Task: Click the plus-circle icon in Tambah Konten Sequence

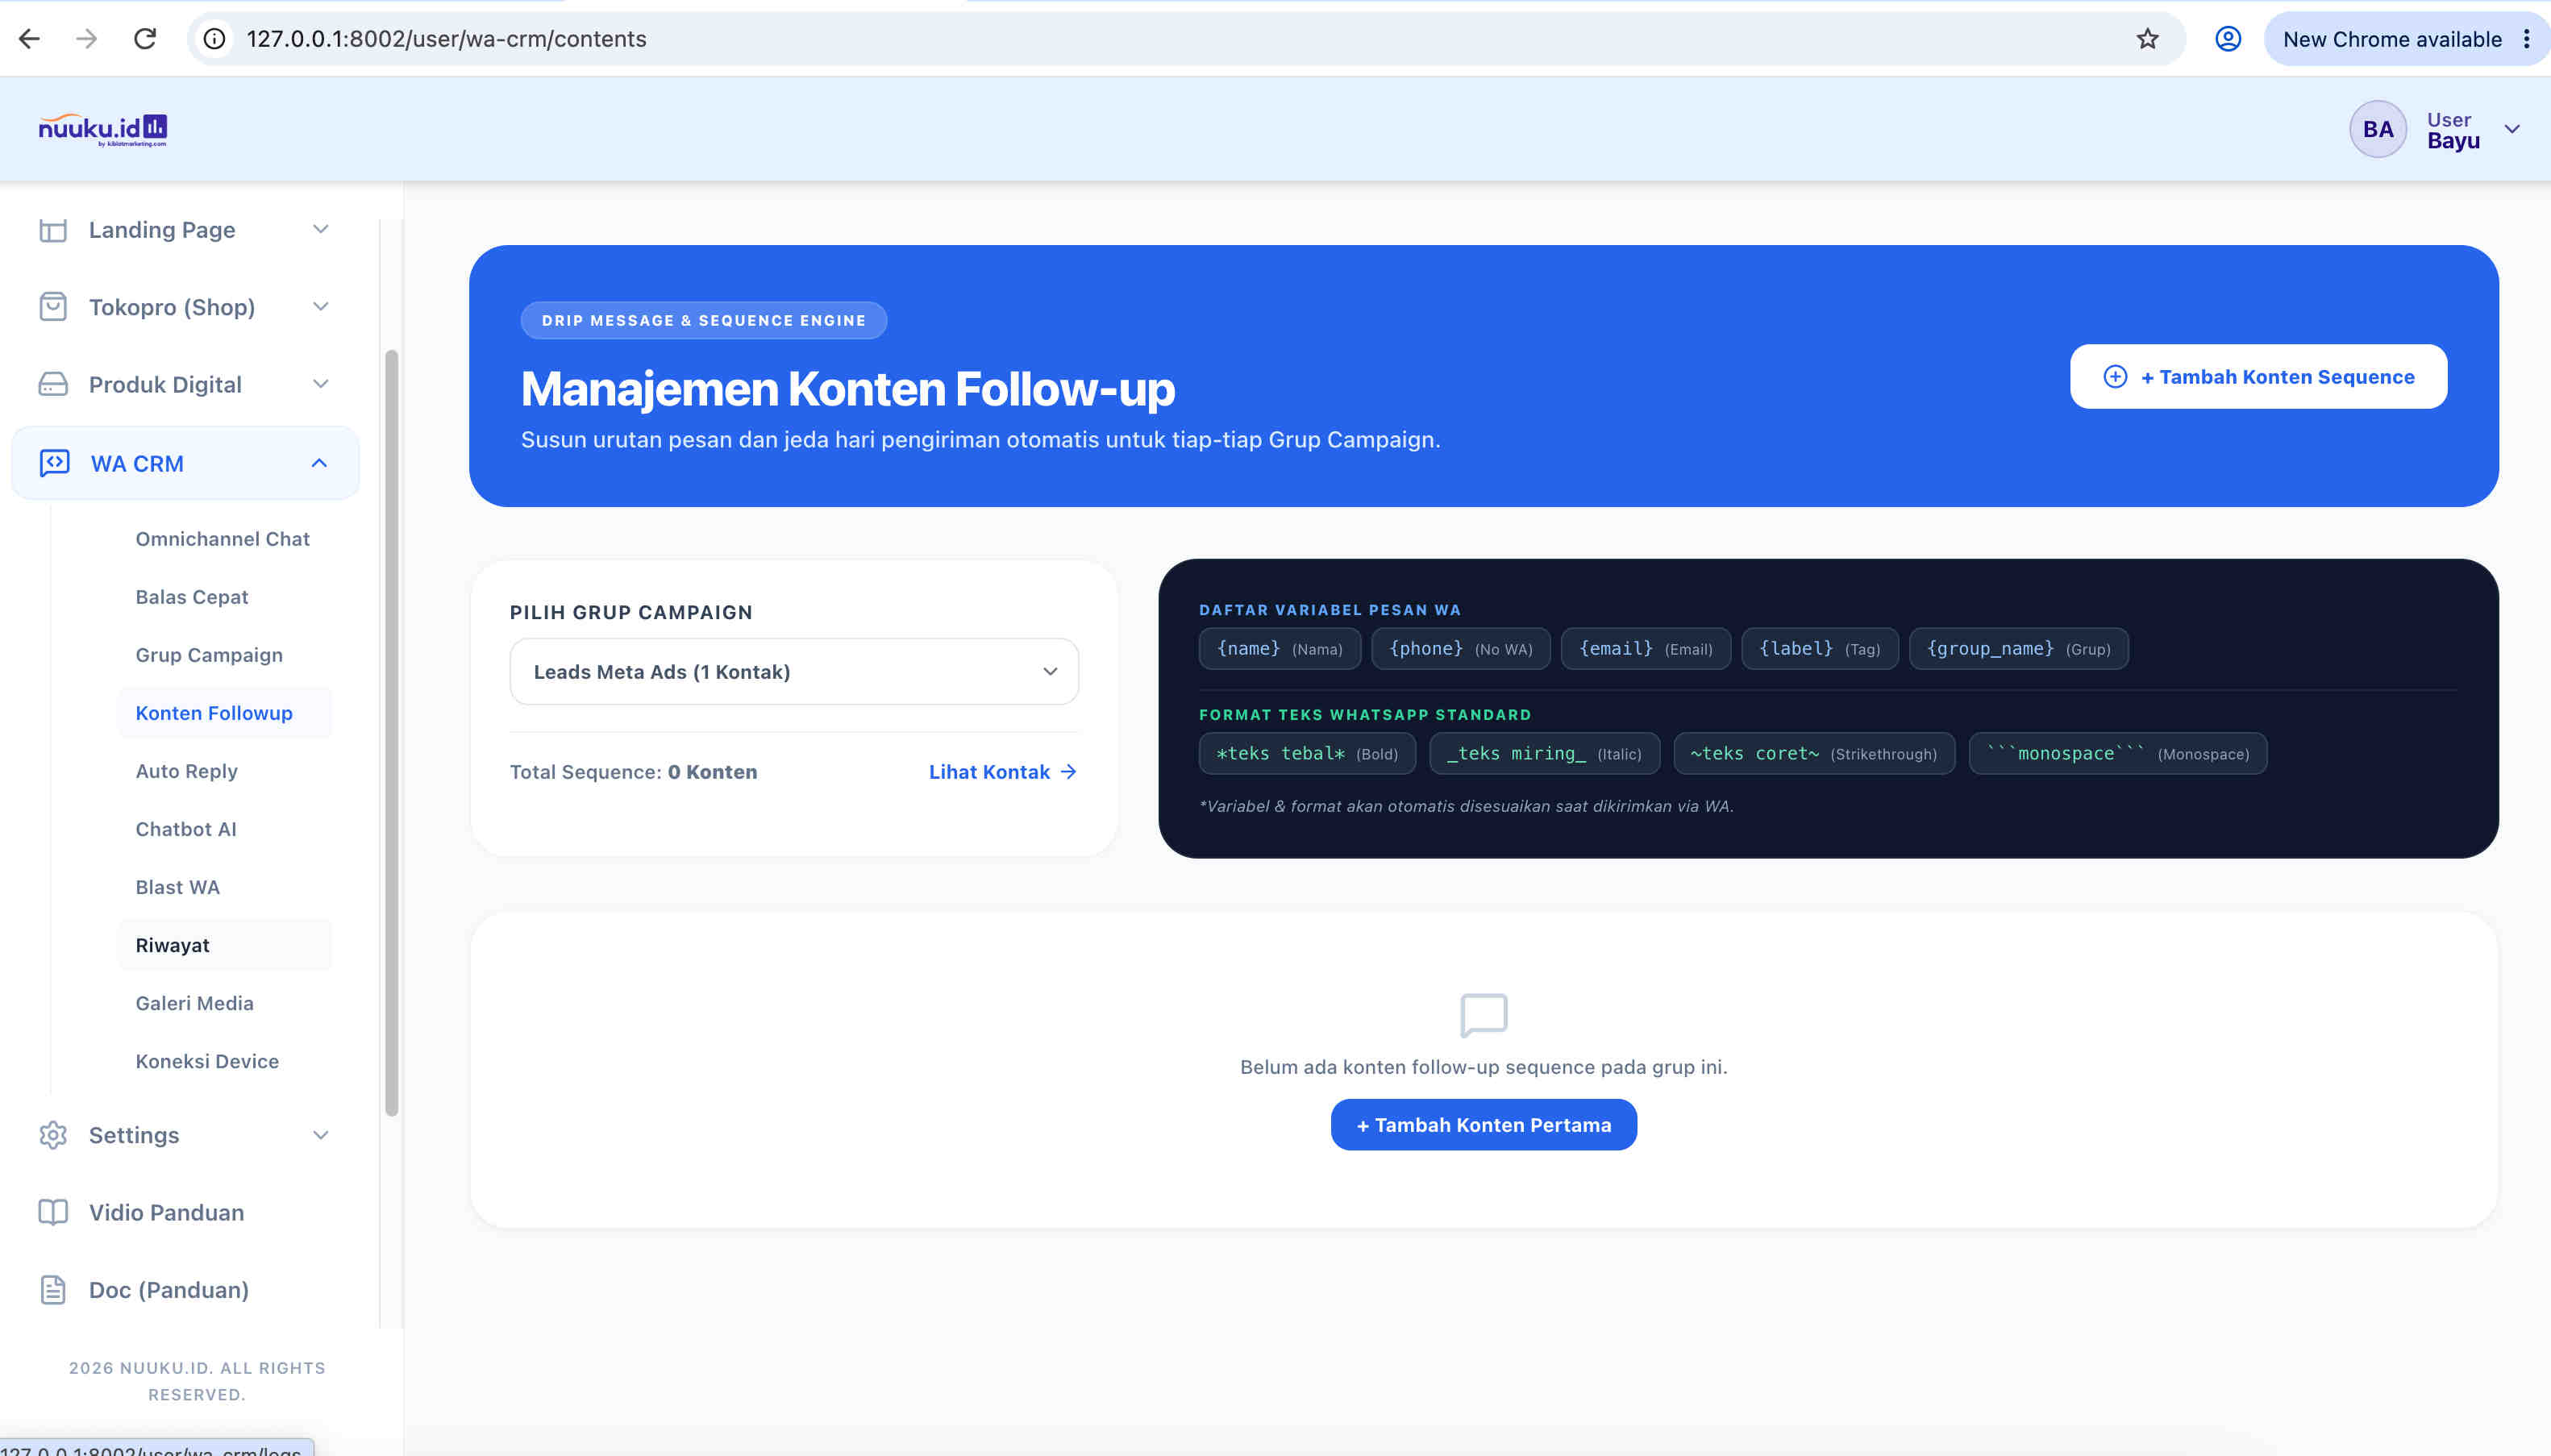Action: tap(2115, 377)
